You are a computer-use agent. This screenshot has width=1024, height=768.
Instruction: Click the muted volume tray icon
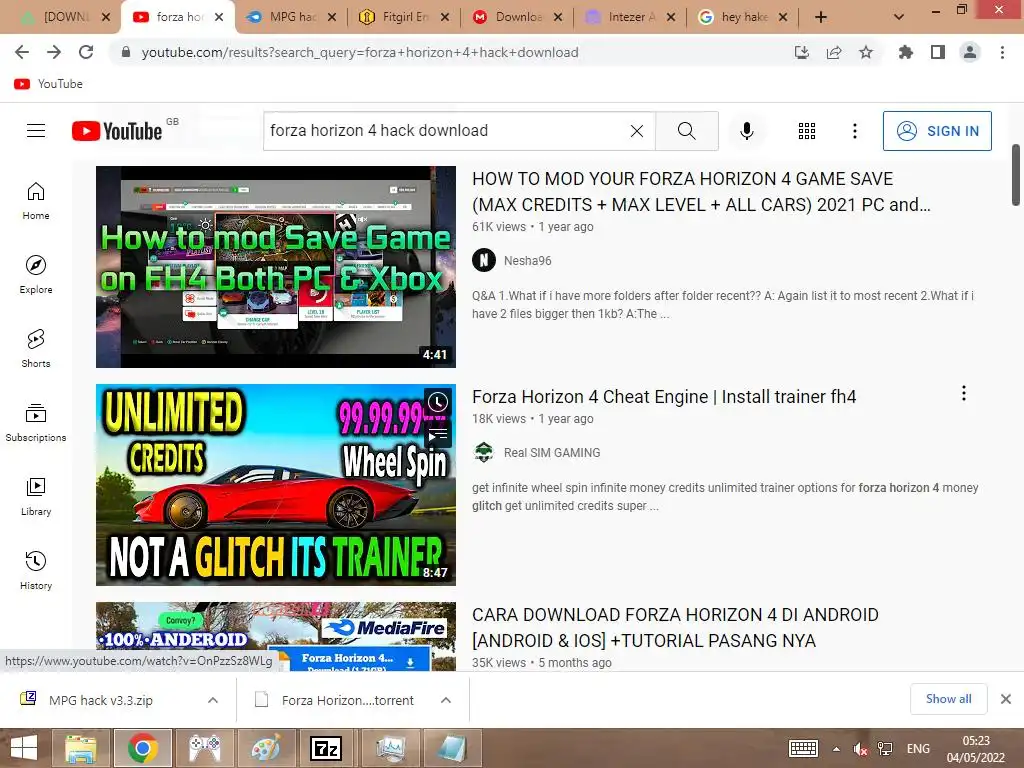(x=861, y=749)
